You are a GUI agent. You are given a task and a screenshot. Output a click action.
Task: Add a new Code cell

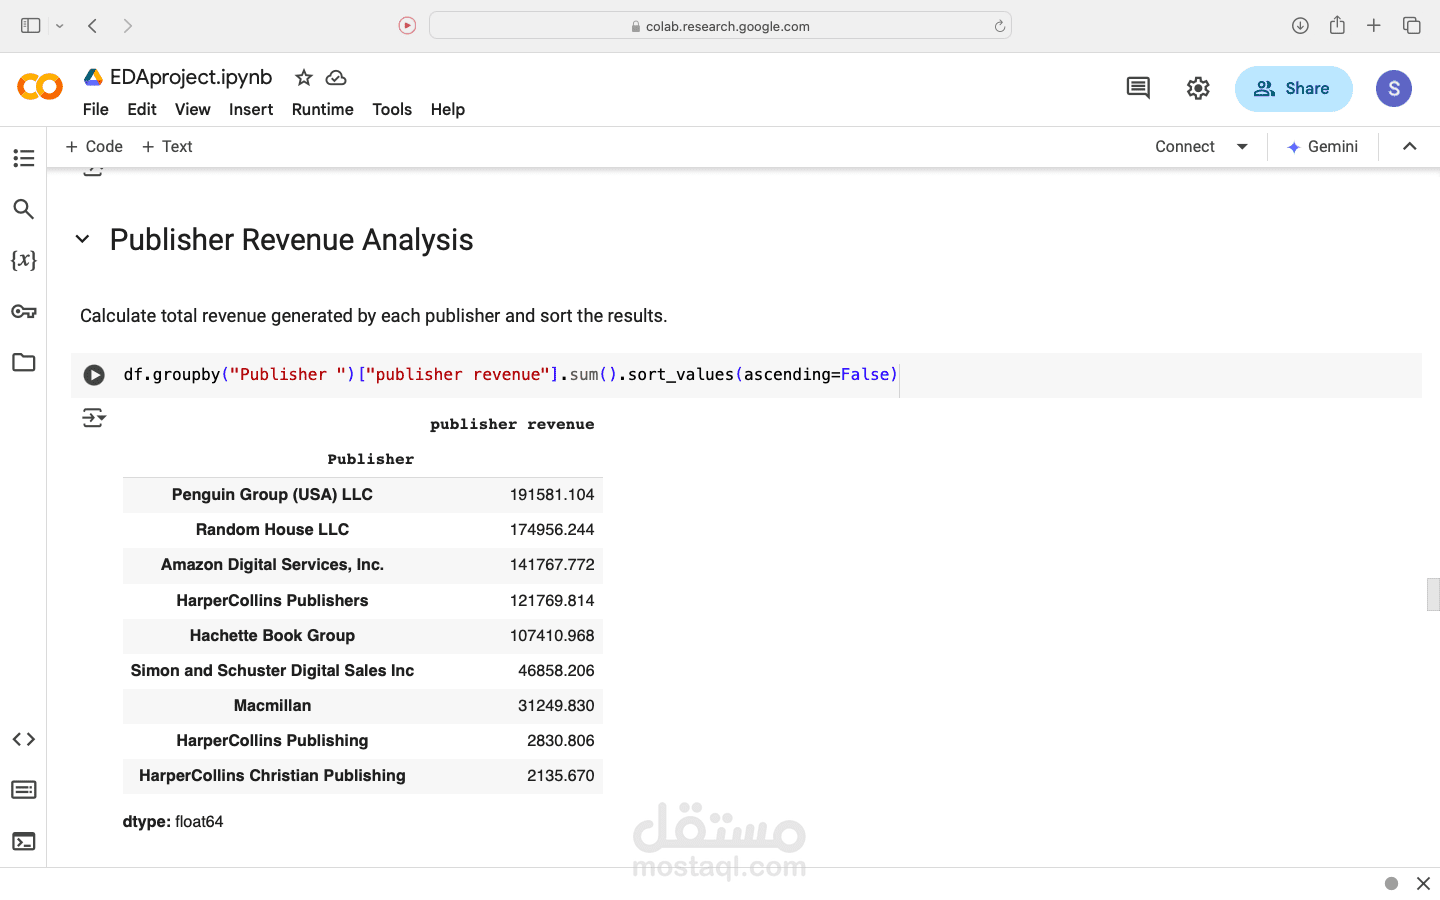[94, 147]
